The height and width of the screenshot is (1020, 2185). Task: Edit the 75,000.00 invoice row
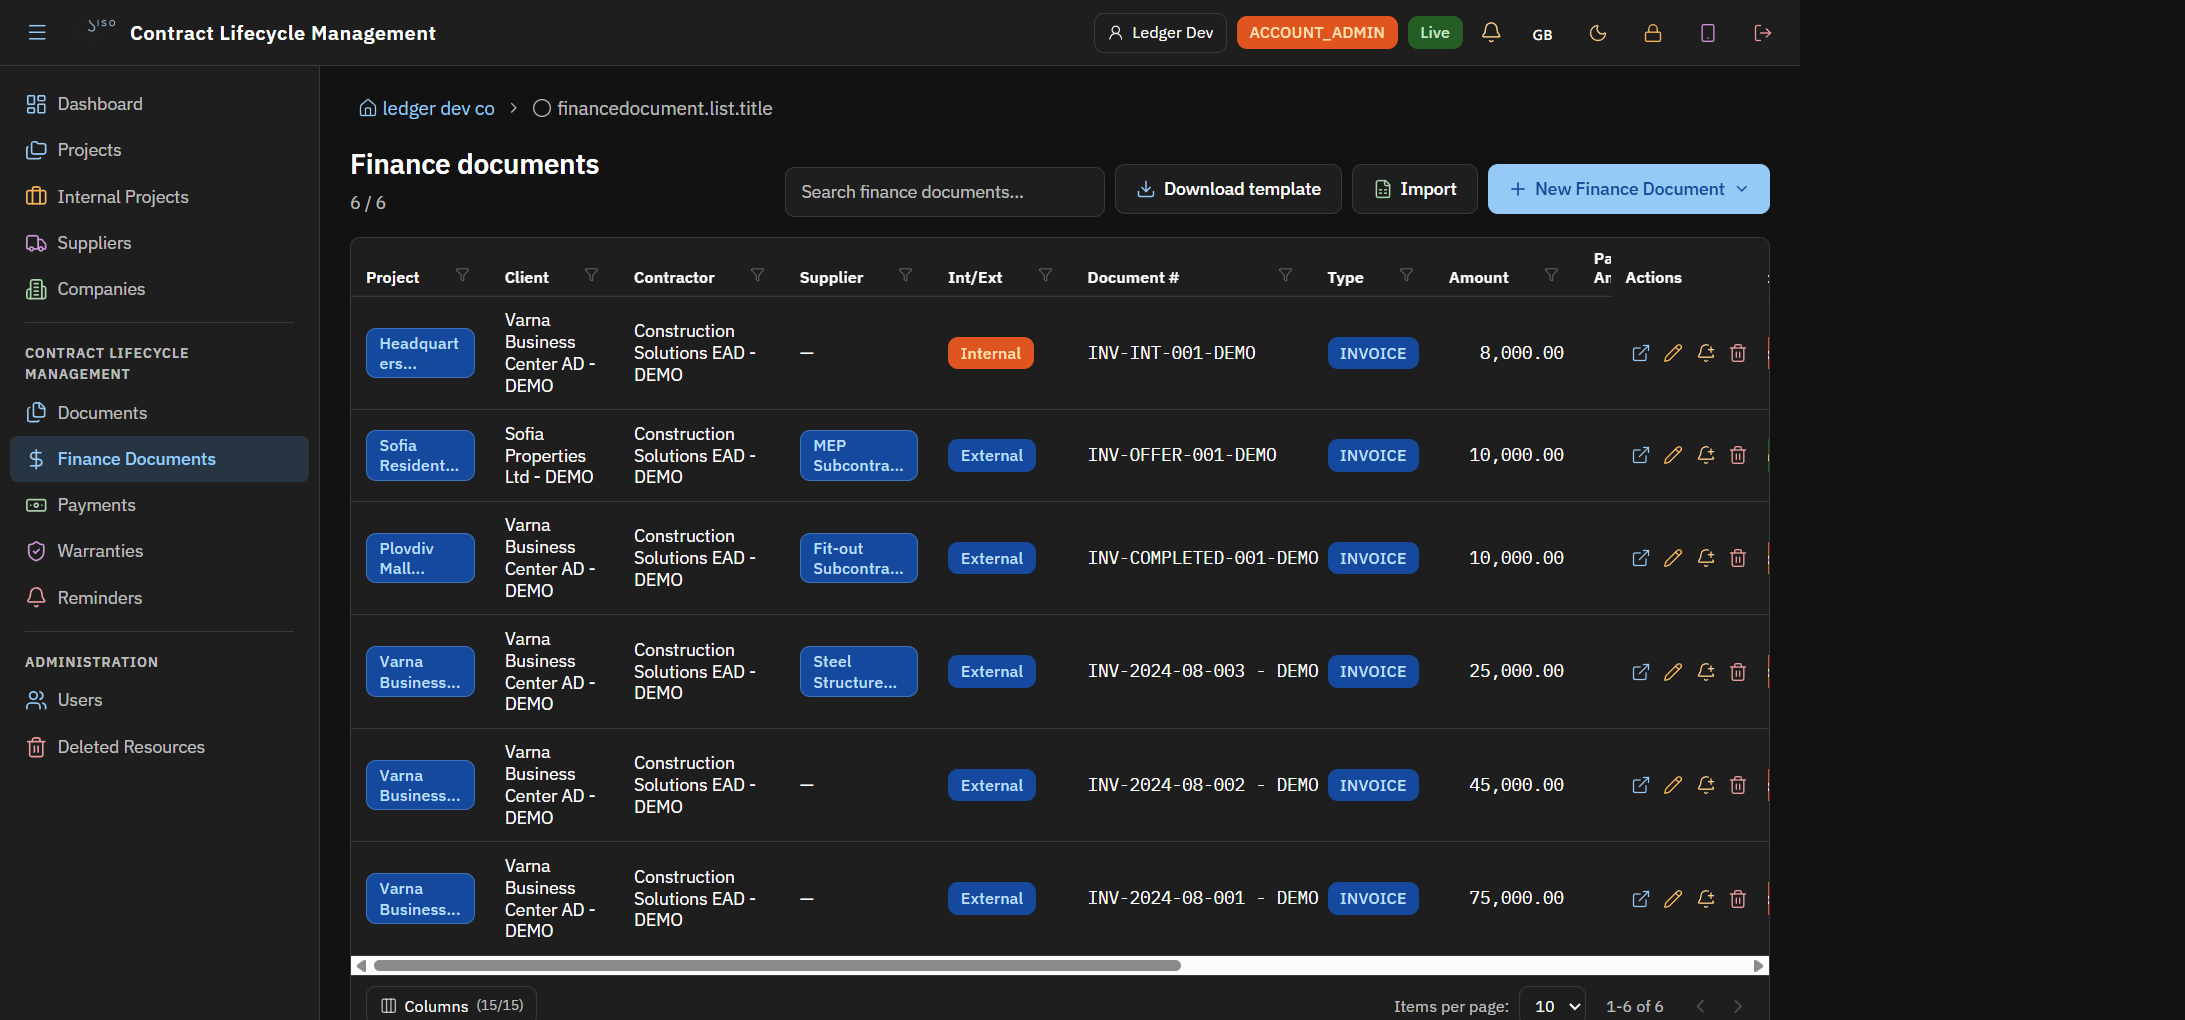pyautogui.click(x=1673, y=899)
